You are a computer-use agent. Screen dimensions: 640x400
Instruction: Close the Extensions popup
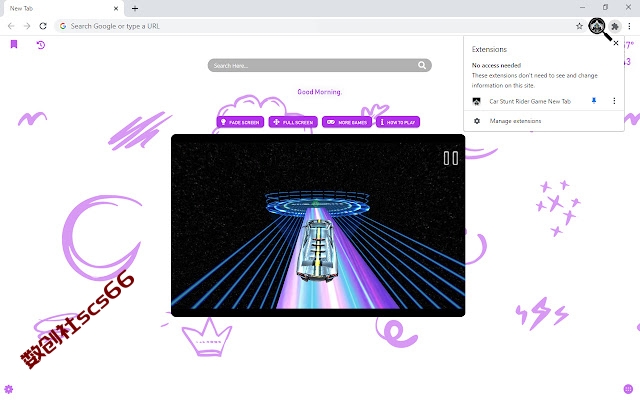(x=616, y=43)
